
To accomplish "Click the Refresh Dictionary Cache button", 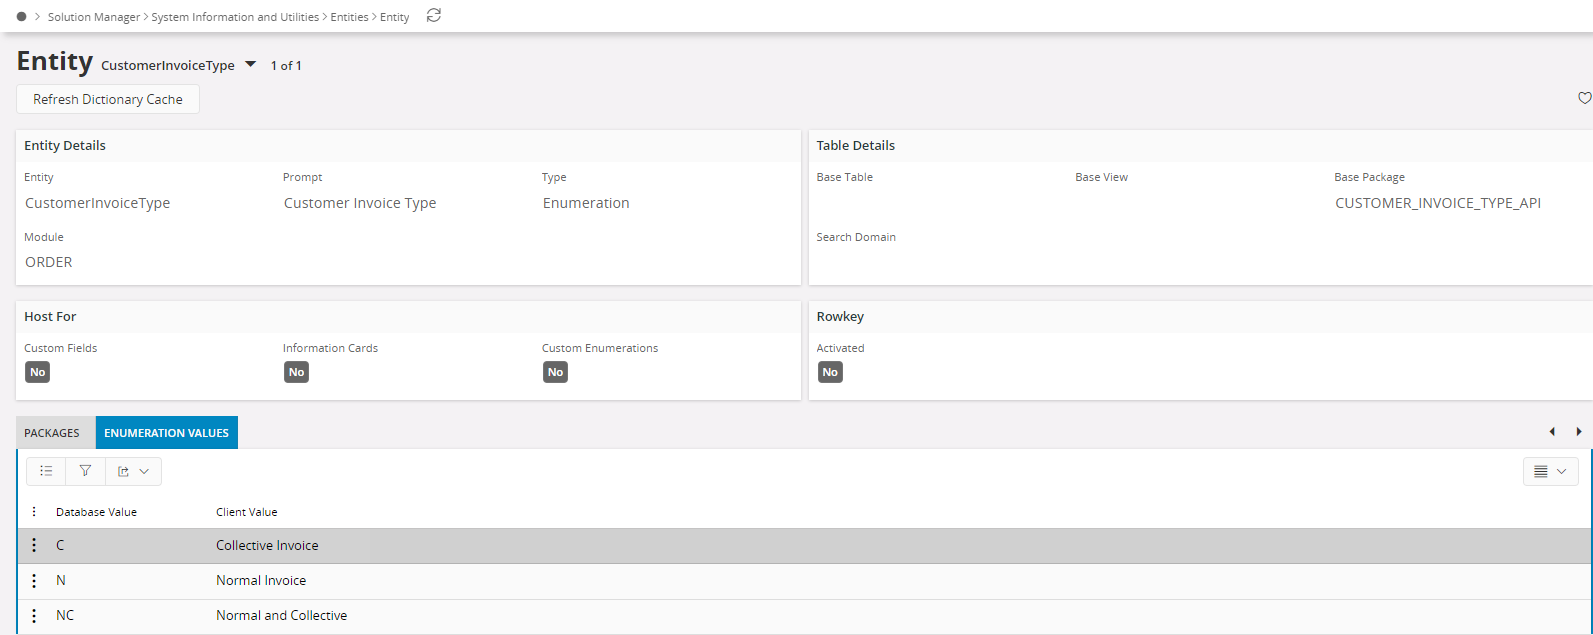I will (x=108, y=99).
